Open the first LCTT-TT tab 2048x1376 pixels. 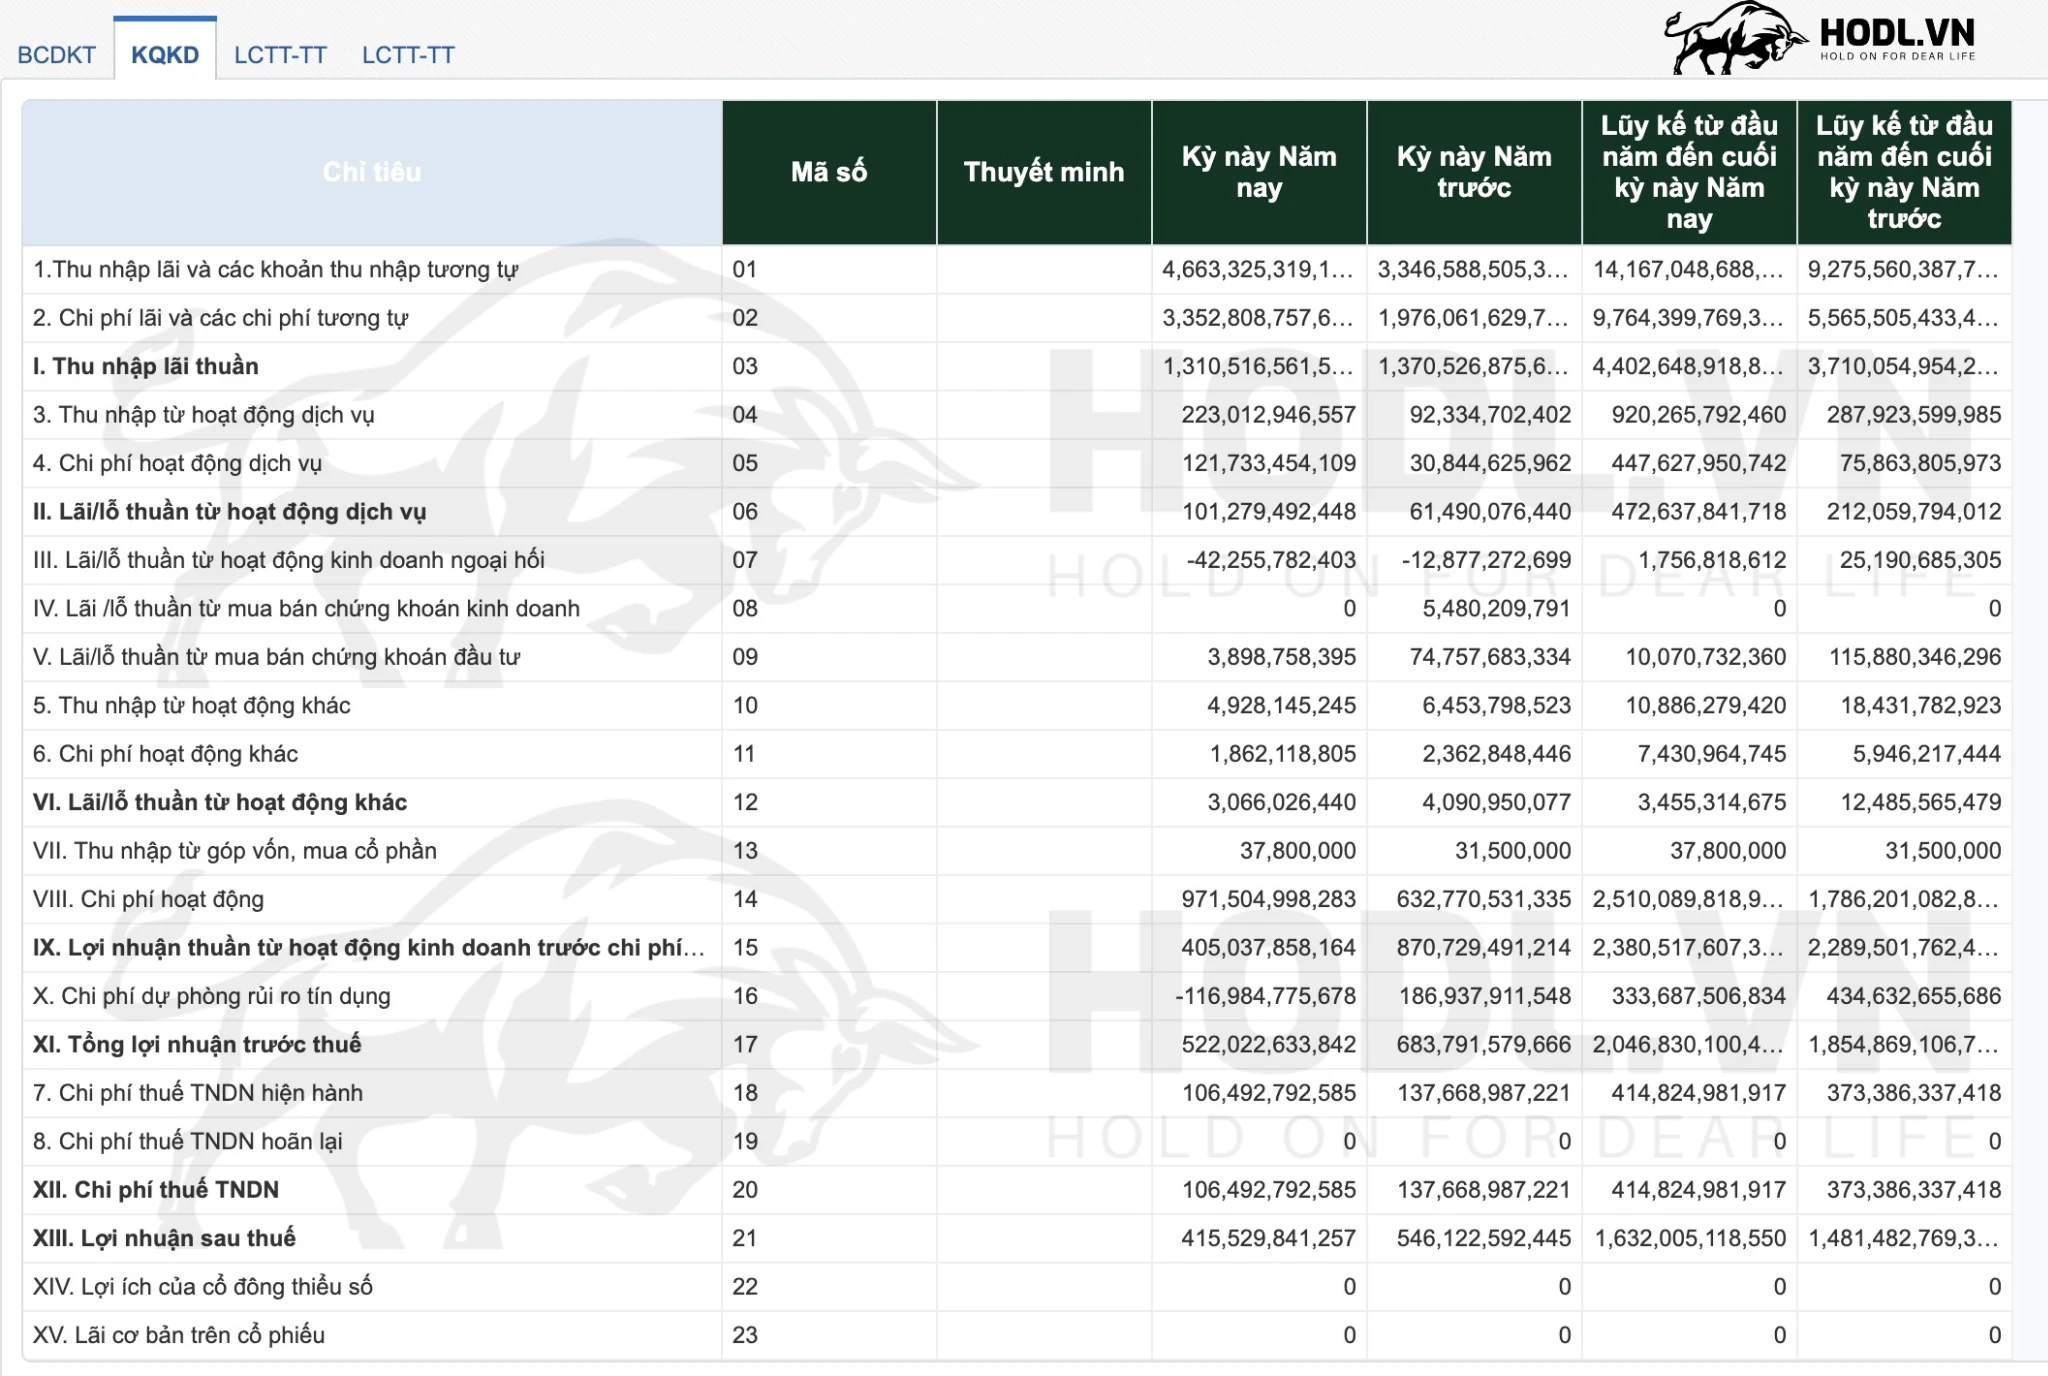click(x=280, y=55)
